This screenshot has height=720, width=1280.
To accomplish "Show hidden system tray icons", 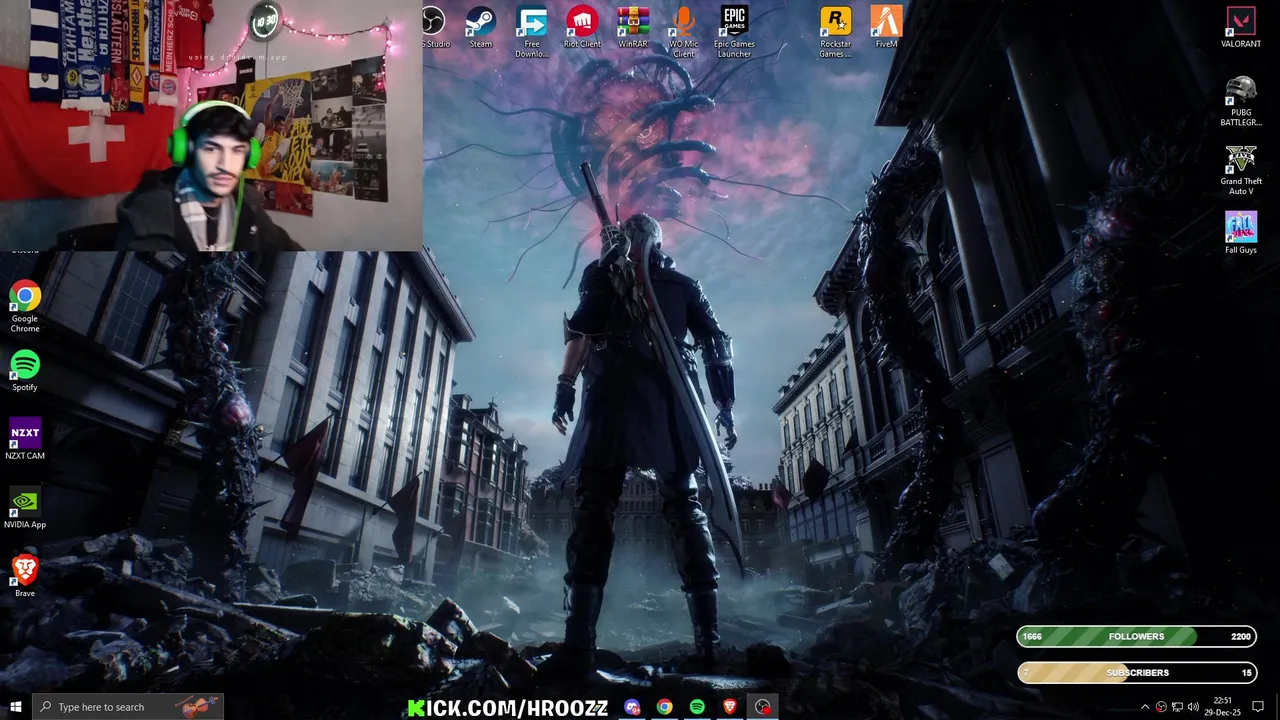I will coord(1145,707).
